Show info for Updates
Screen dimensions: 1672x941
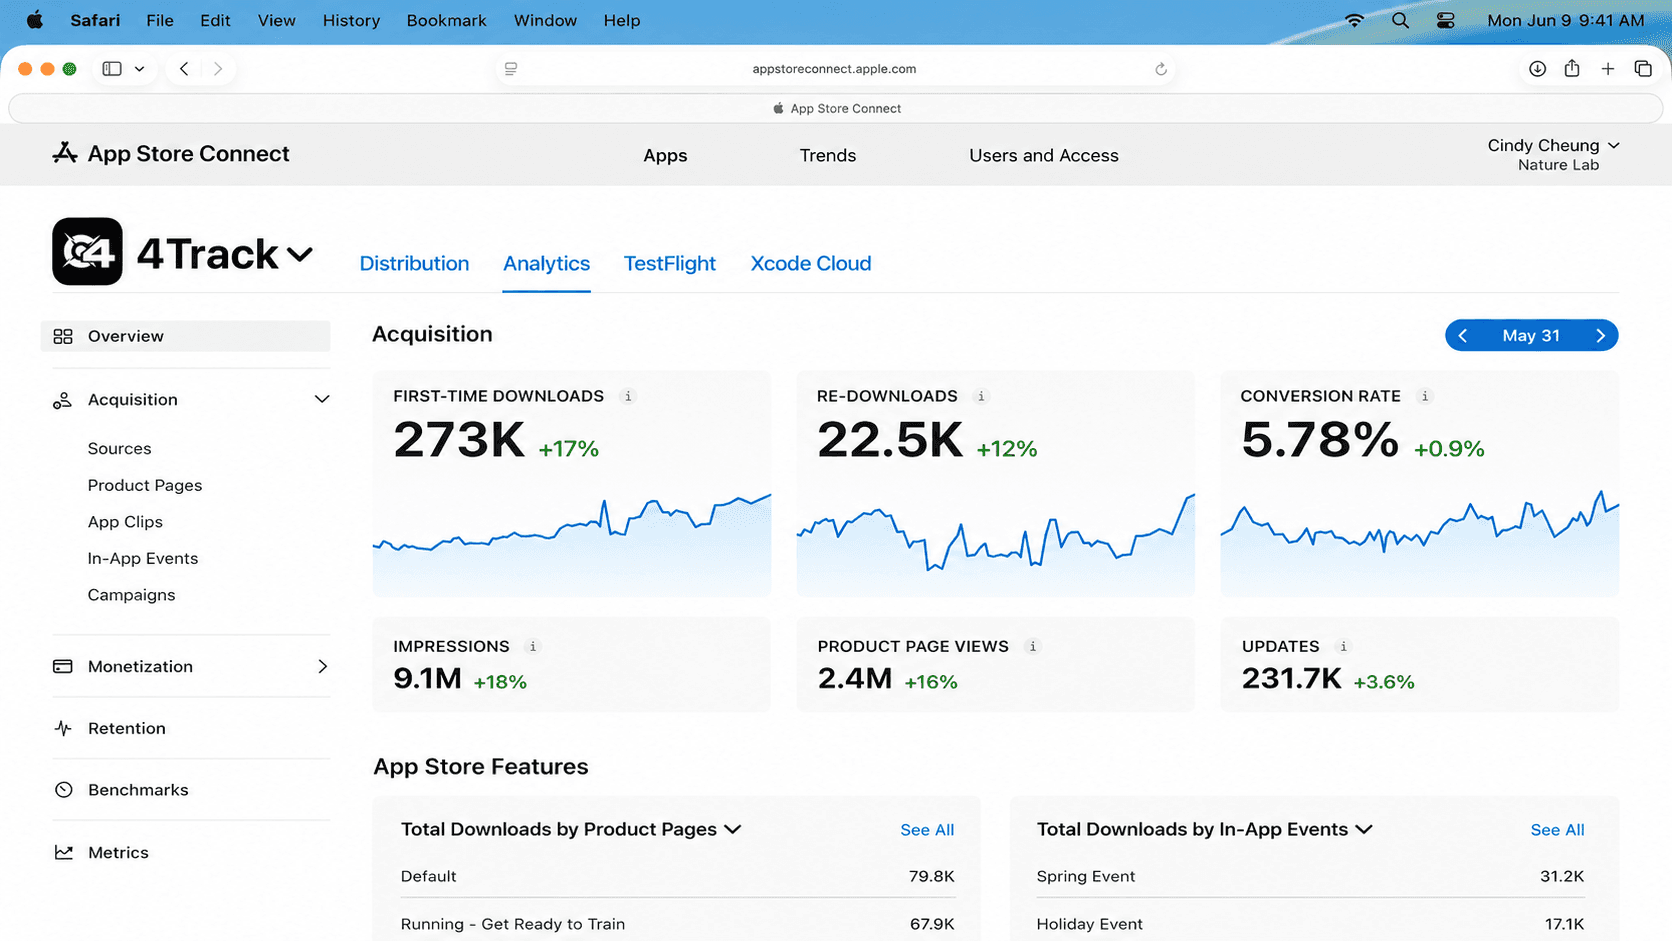[x=1344, y=646]
